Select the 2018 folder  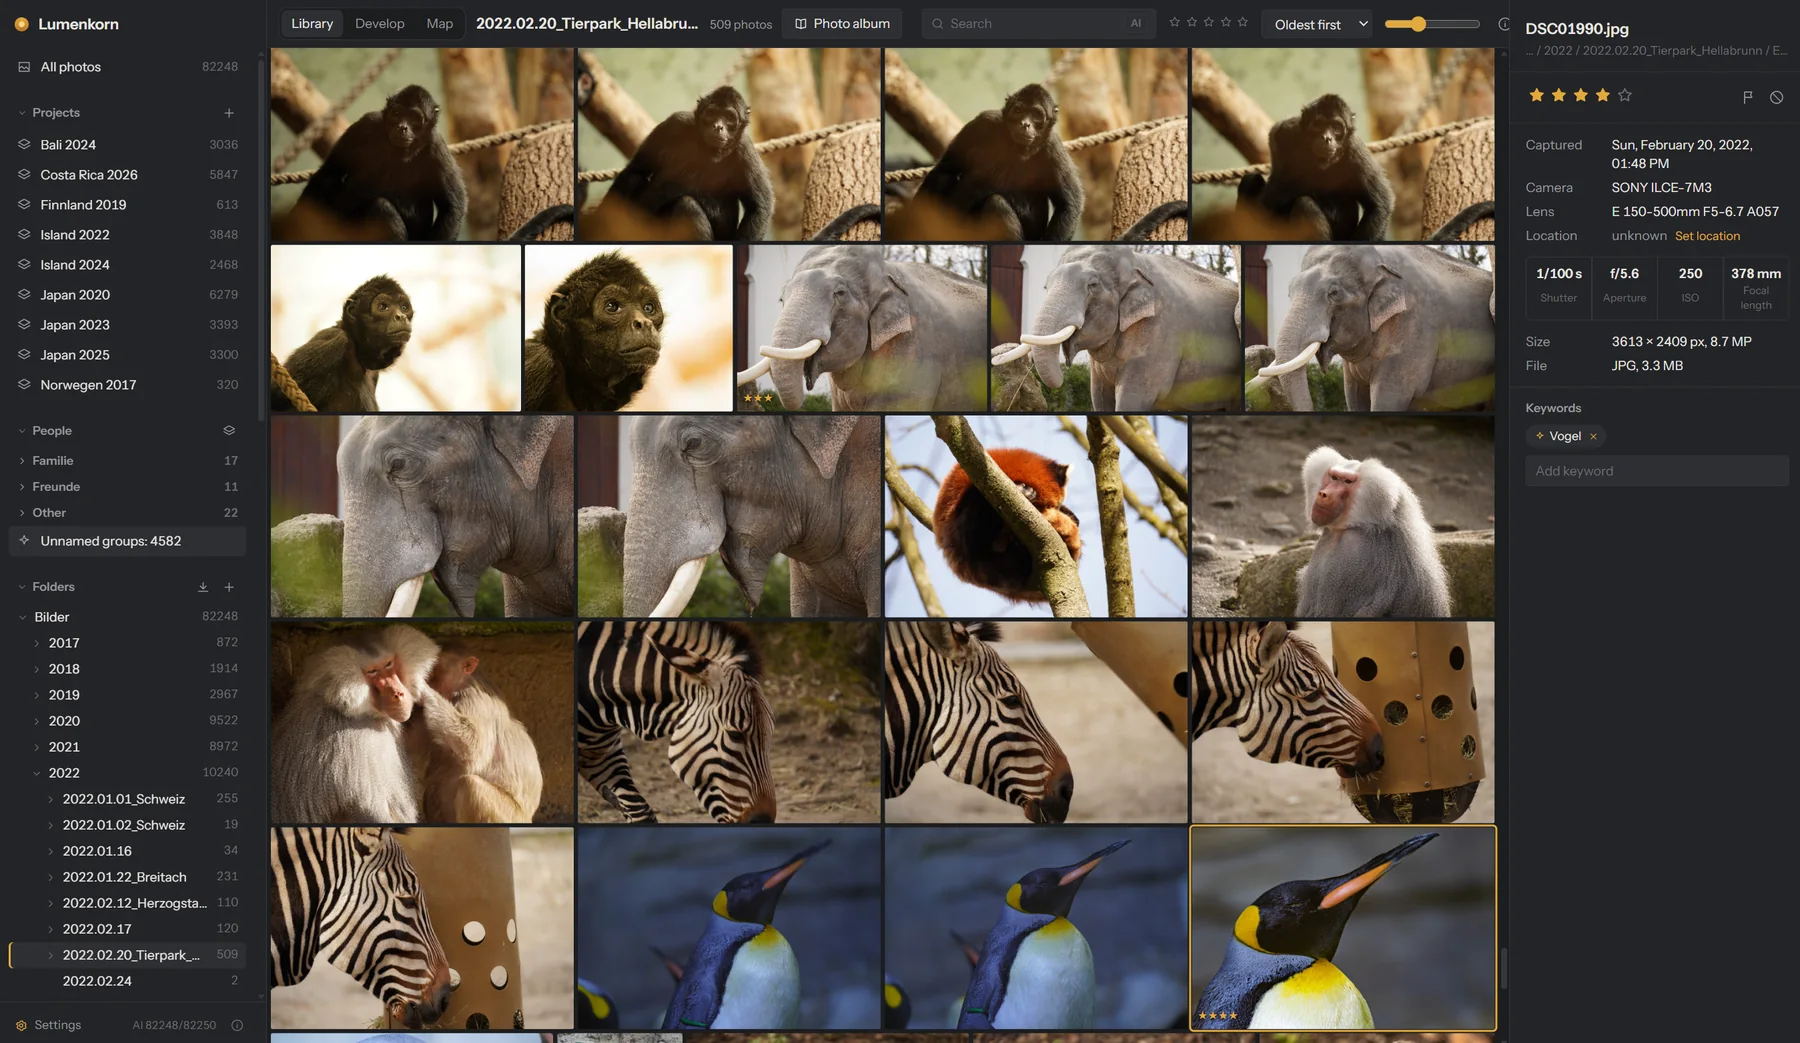128,669
